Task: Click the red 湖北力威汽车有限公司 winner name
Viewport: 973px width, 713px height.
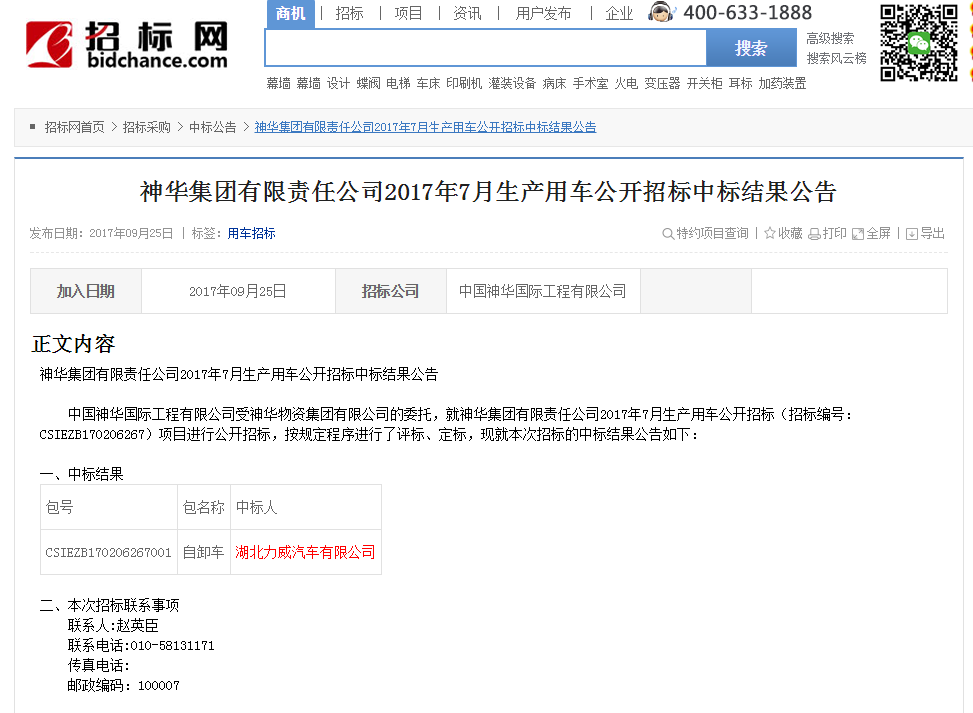Action: click(x=305, y=552)
